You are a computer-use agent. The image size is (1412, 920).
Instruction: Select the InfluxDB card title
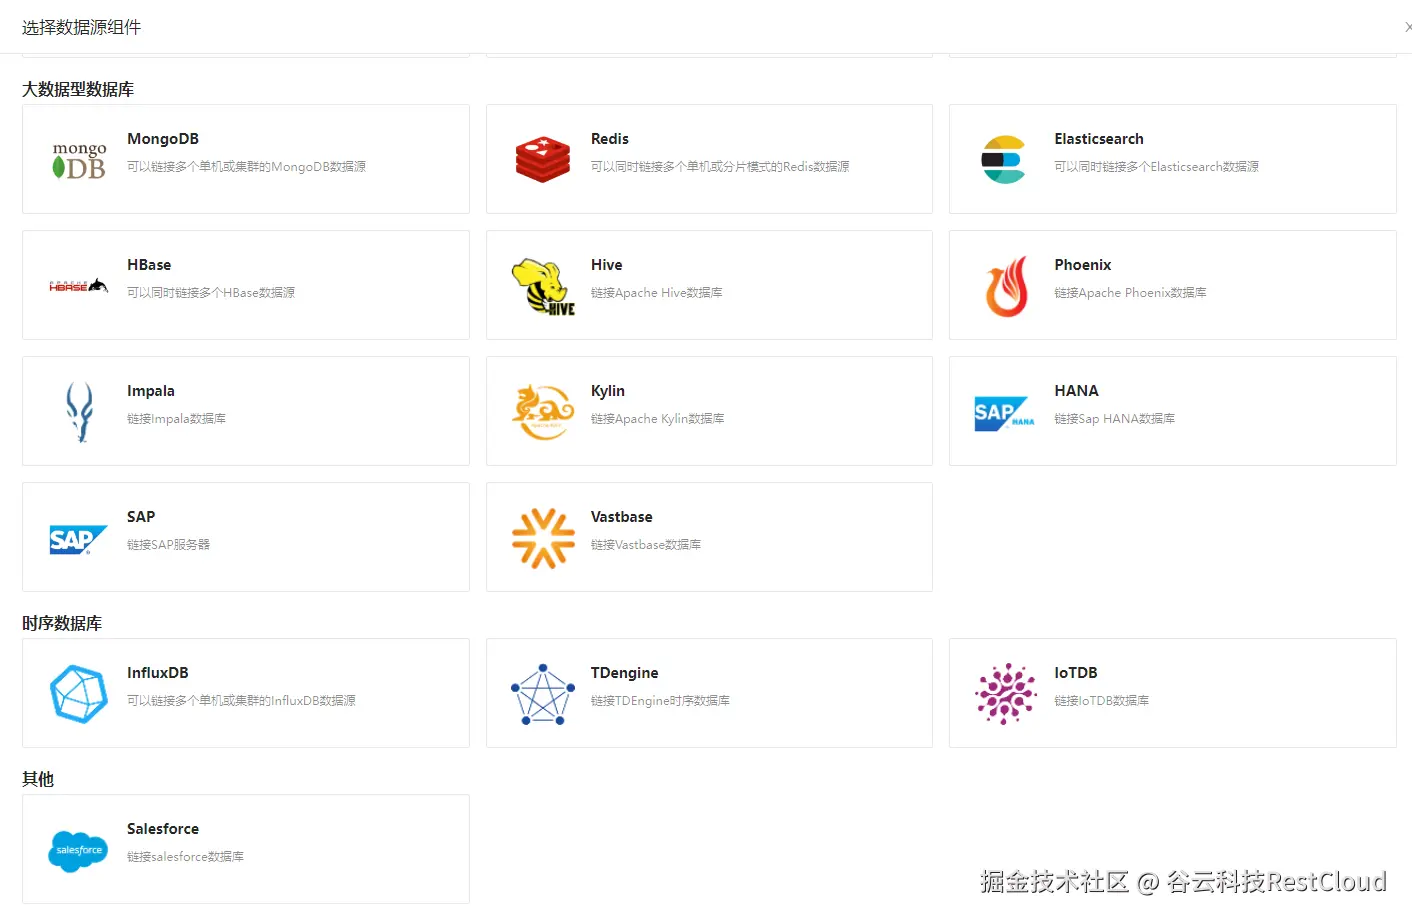pos(158,673)
